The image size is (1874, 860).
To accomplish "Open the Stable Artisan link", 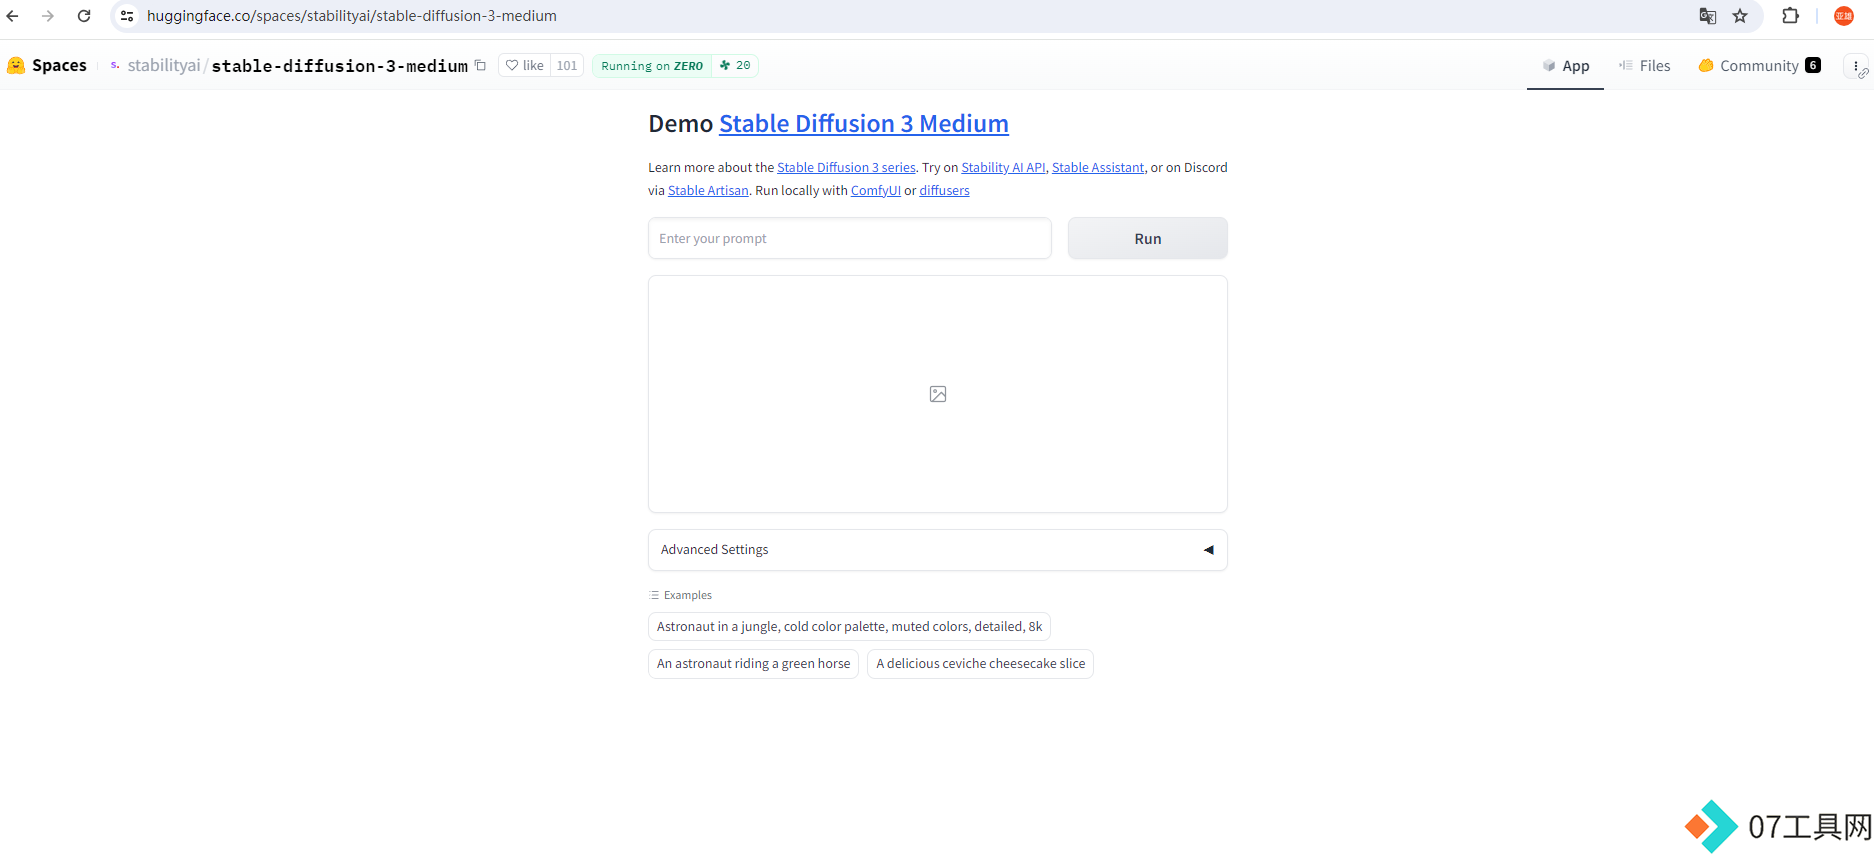I will click(708, 191).
